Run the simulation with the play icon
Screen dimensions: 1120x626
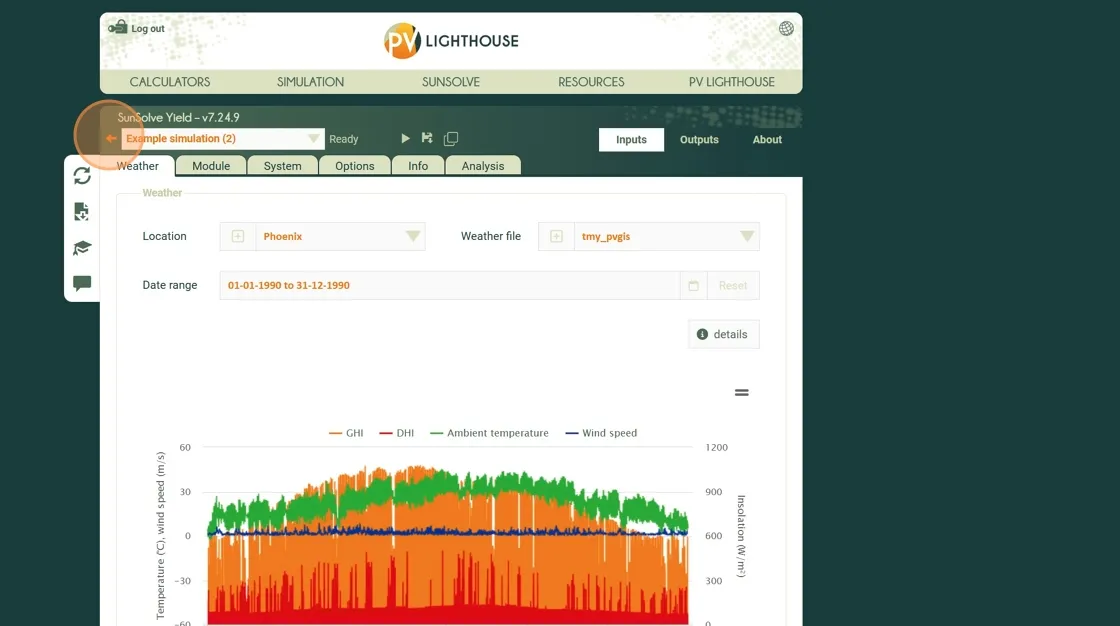click(x=405, y=139)
